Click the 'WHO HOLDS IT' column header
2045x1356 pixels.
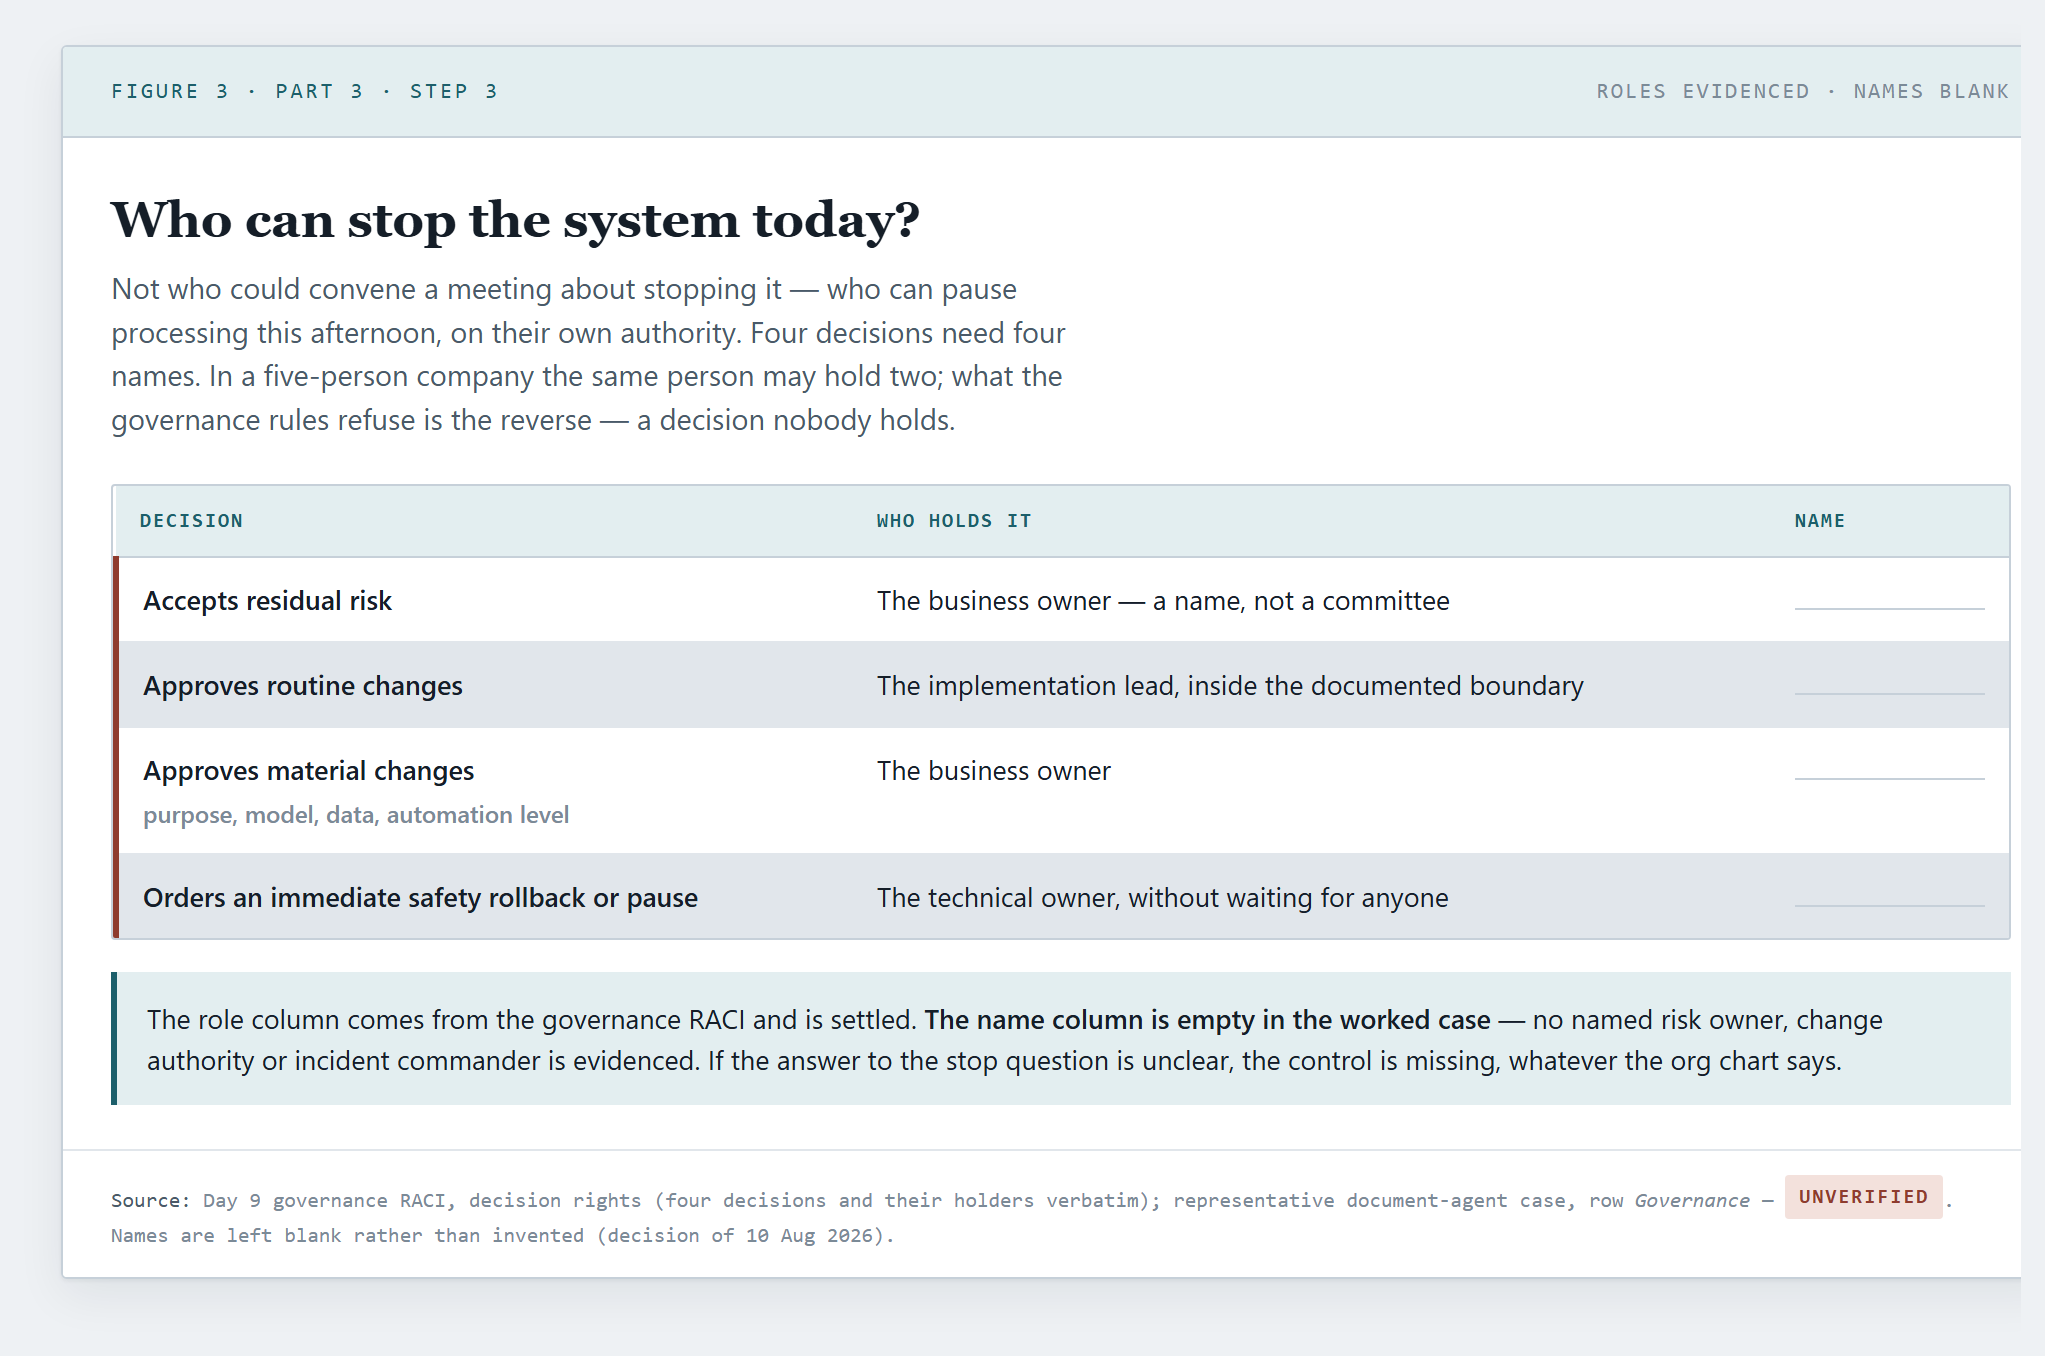tap(953, 521)
